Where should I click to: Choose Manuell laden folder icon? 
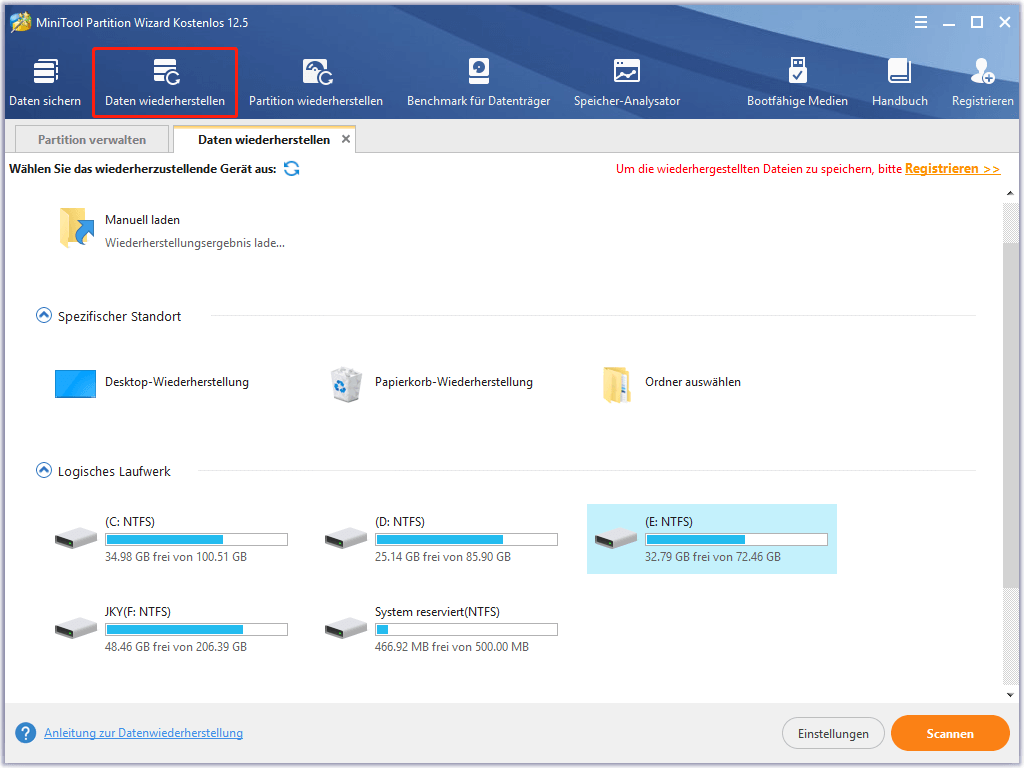click(76, 228)
